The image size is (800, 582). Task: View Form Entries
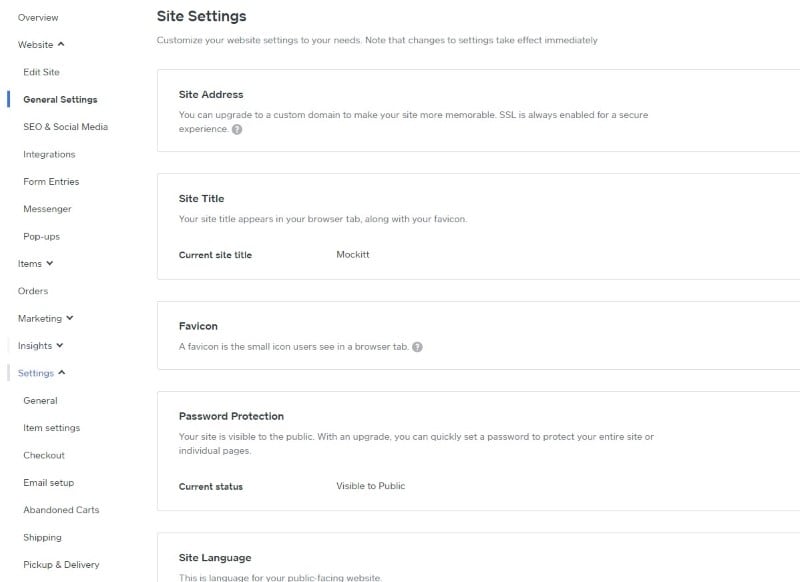(x=51, y=182)
